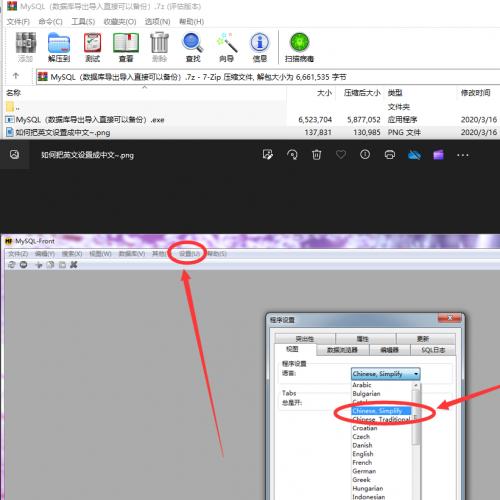Choose Danish in the language list

tap(362, 445)
